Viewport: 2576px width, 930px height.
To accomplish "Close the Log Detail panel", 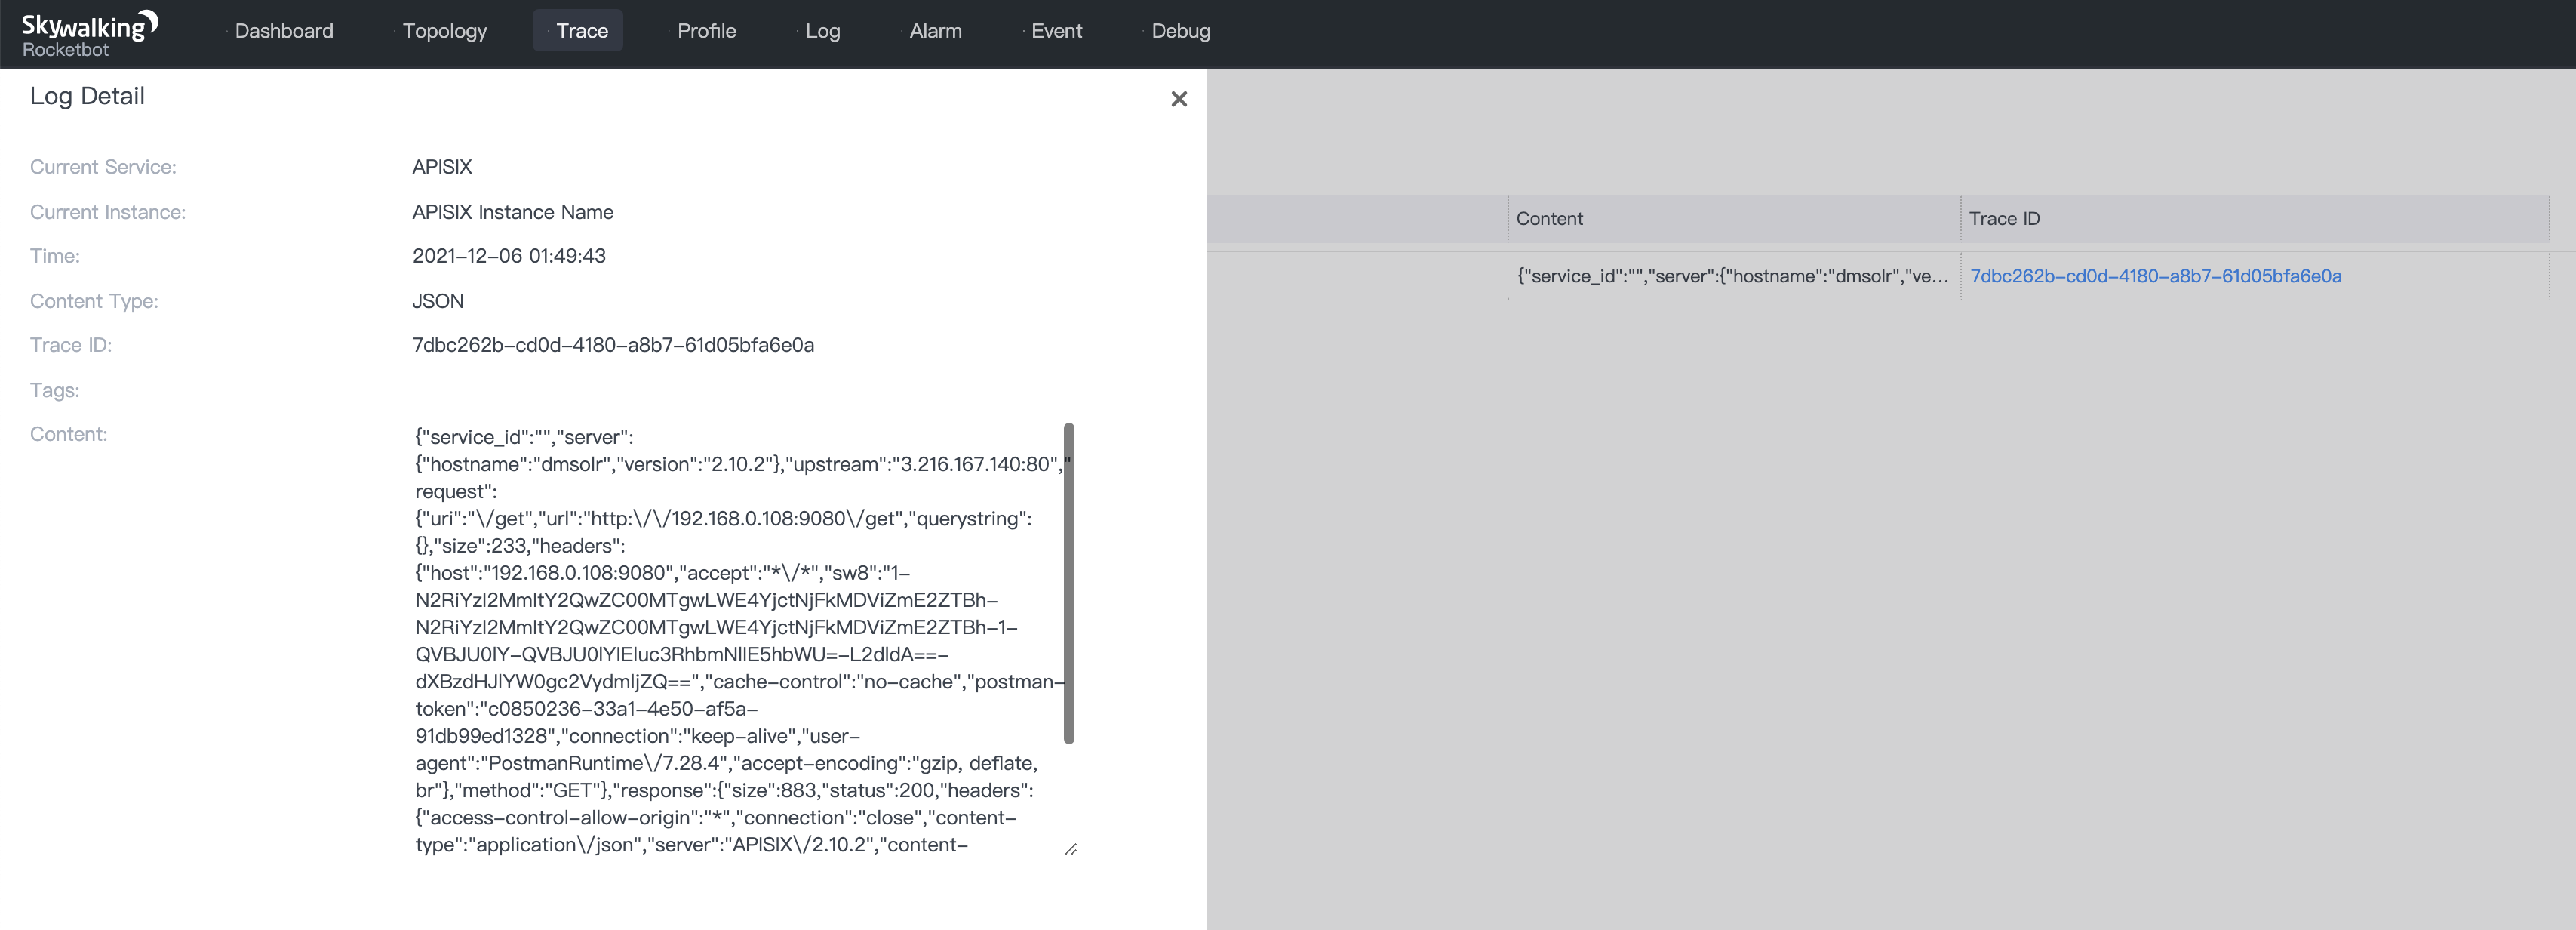I will 1178,99.
